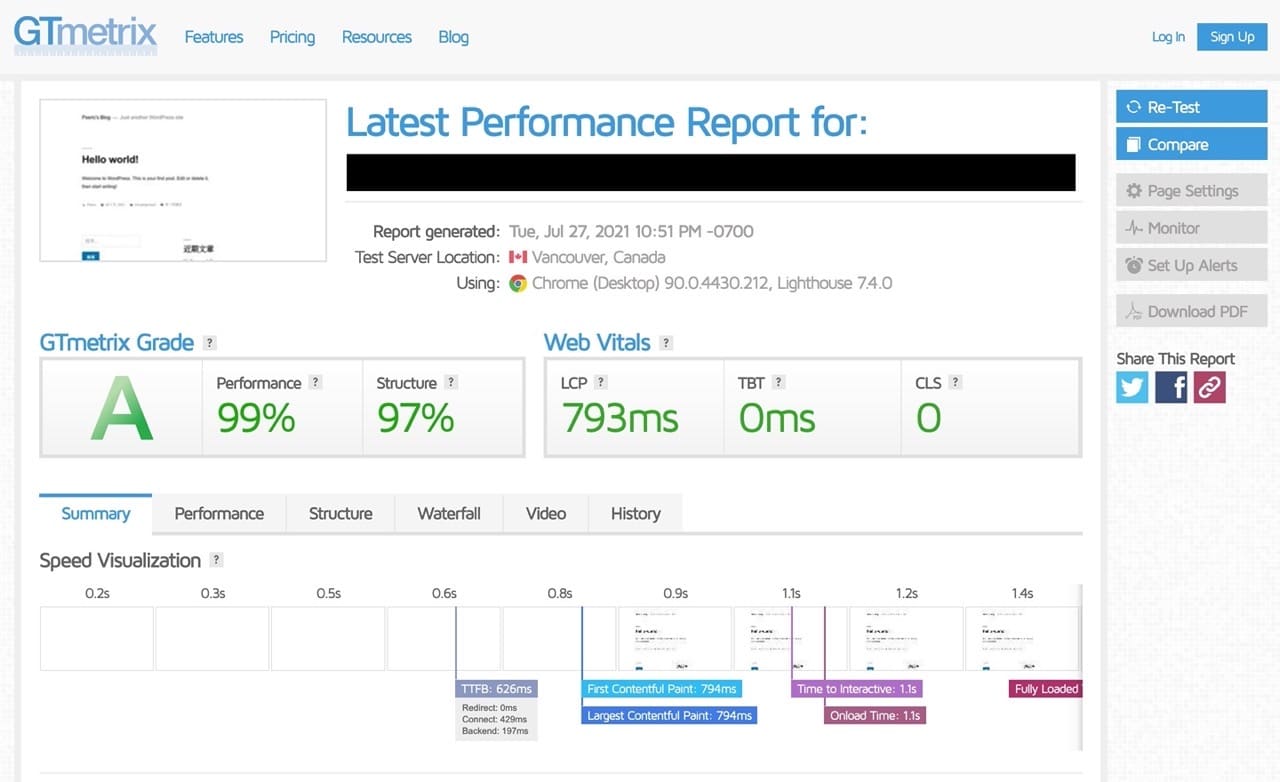This screenshot has width=1280, height=782.
Task: Open Resources menu
Action: click(x=377, y=37)
